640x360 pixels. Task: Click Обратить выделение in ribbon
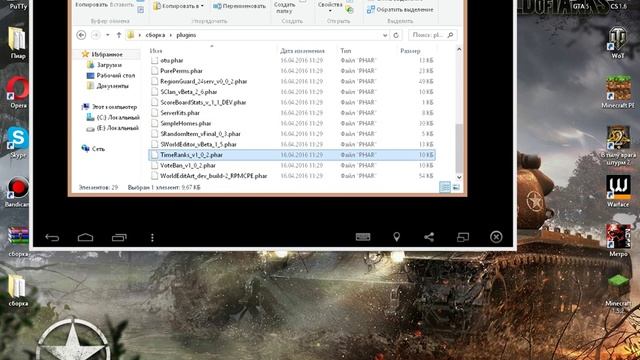click(400, 9)
